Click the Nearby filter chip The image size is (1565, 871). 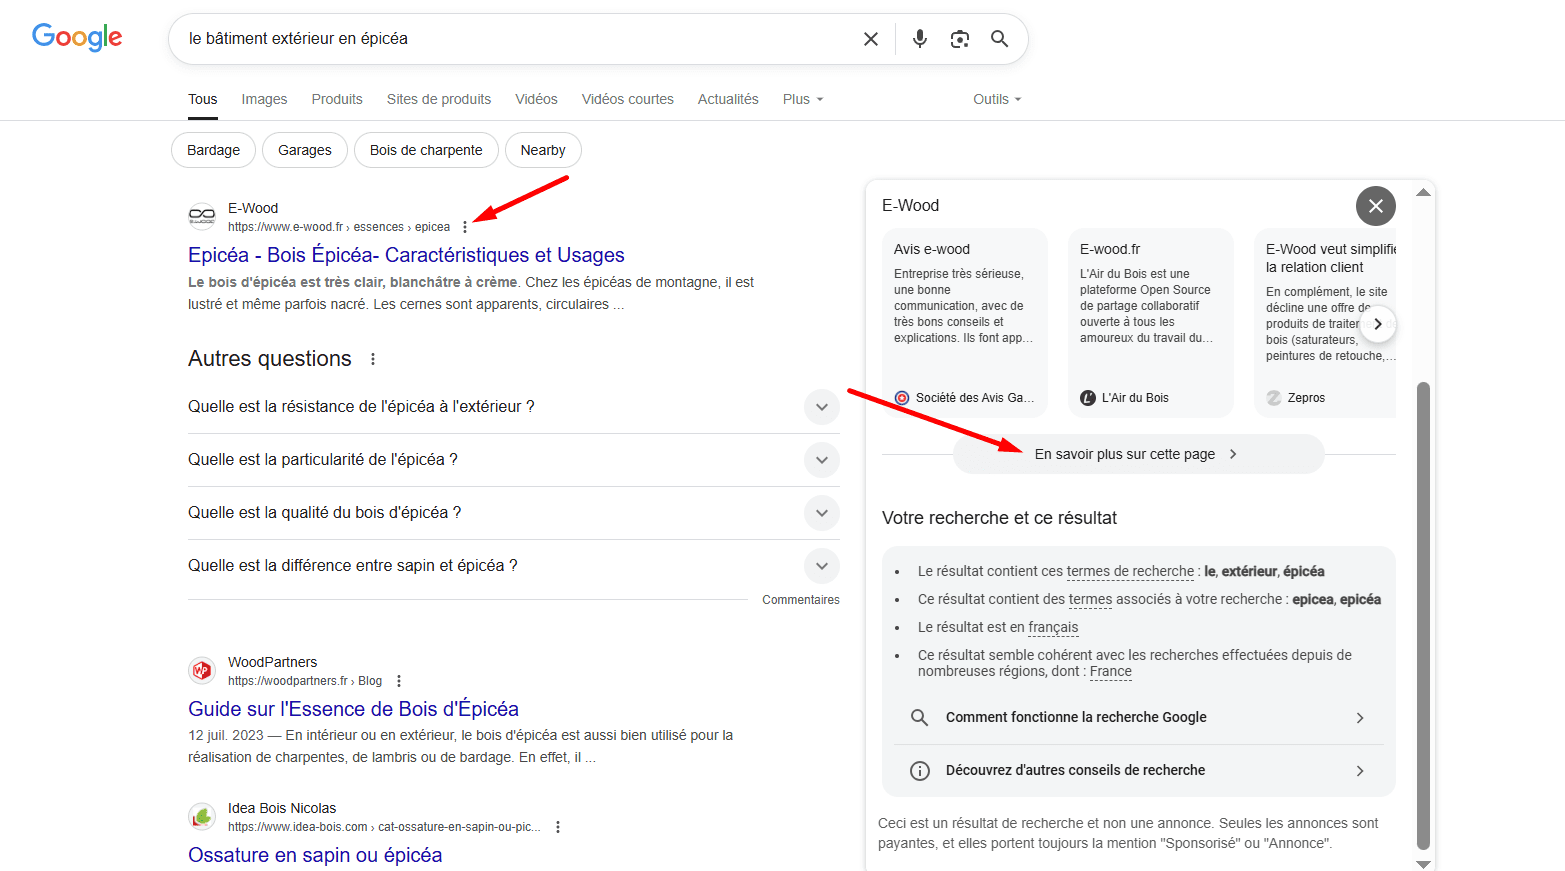point(543,150)
